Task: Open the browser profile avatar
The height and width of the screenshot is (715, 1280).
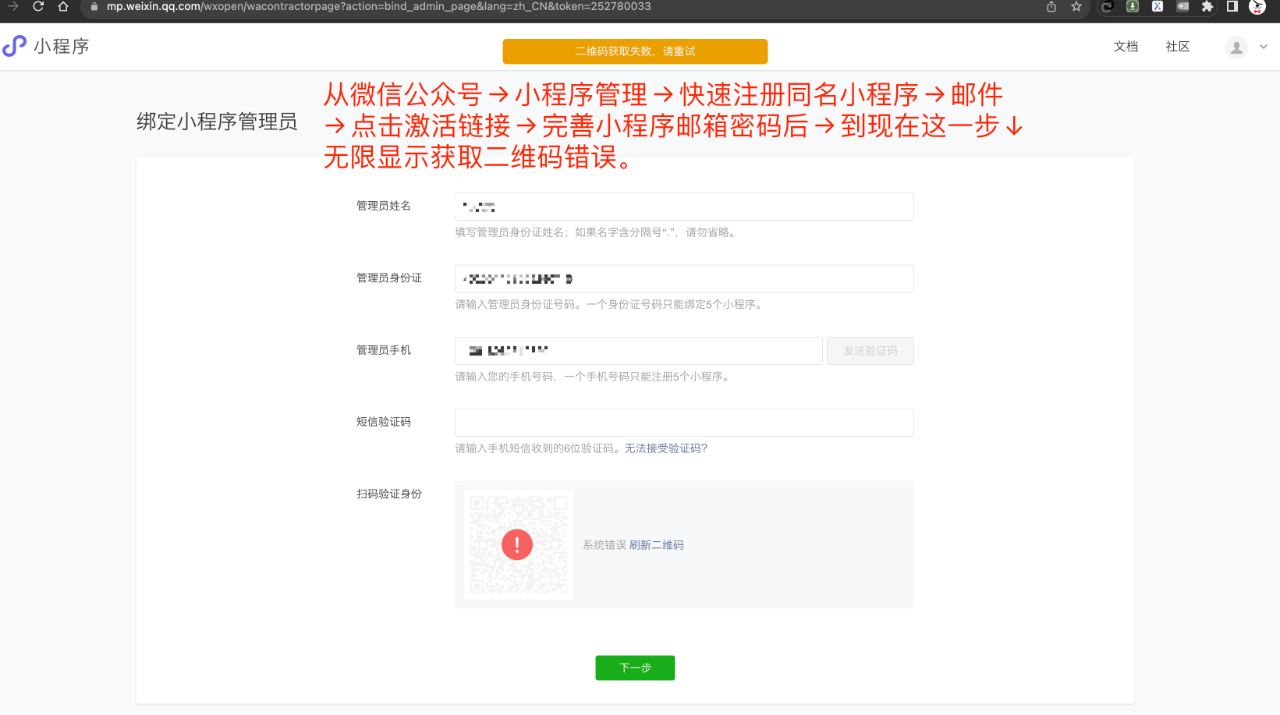Action: pos(1257,6)
